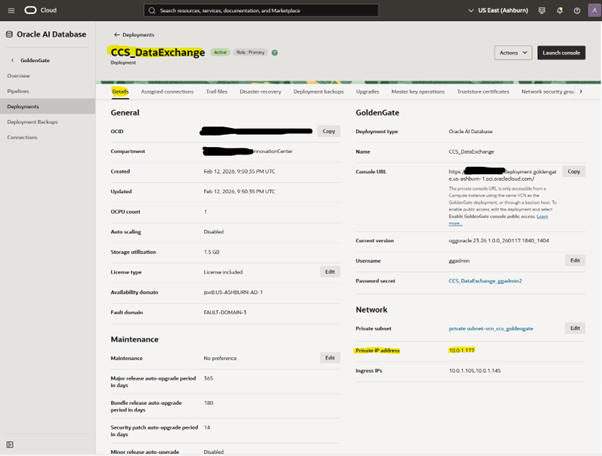Switch to the Assigned connections tab
The width and height of the screenshot is (602, 456).
point(167,91)
